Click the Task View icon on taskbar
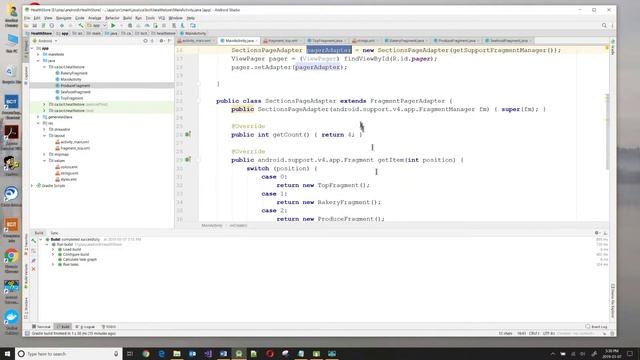 coord(130,353)
